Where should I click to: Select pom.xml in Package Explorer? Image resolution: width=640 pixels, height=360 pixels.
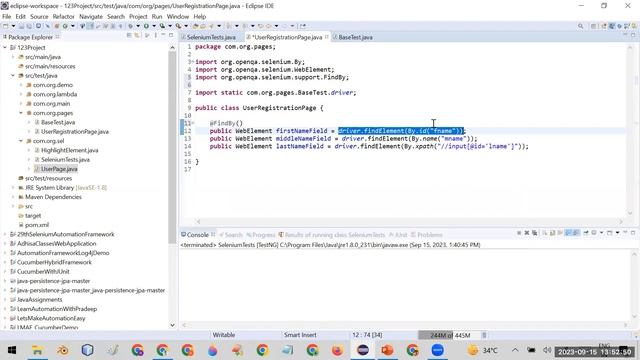point(37,225)
